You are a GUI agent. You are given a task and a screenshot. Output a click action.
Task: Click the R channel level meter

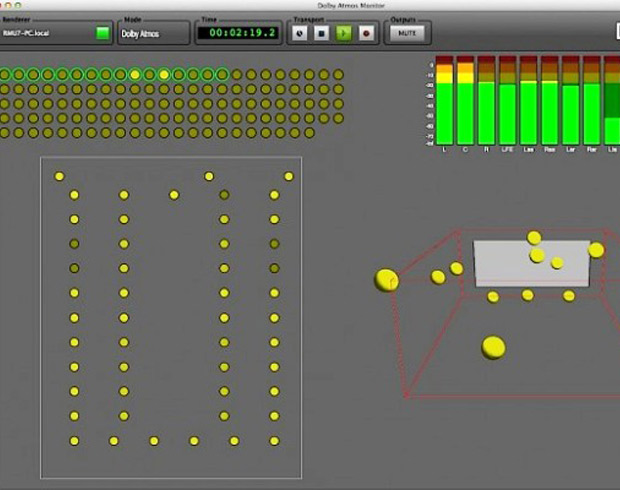click(x=486, y=100)
